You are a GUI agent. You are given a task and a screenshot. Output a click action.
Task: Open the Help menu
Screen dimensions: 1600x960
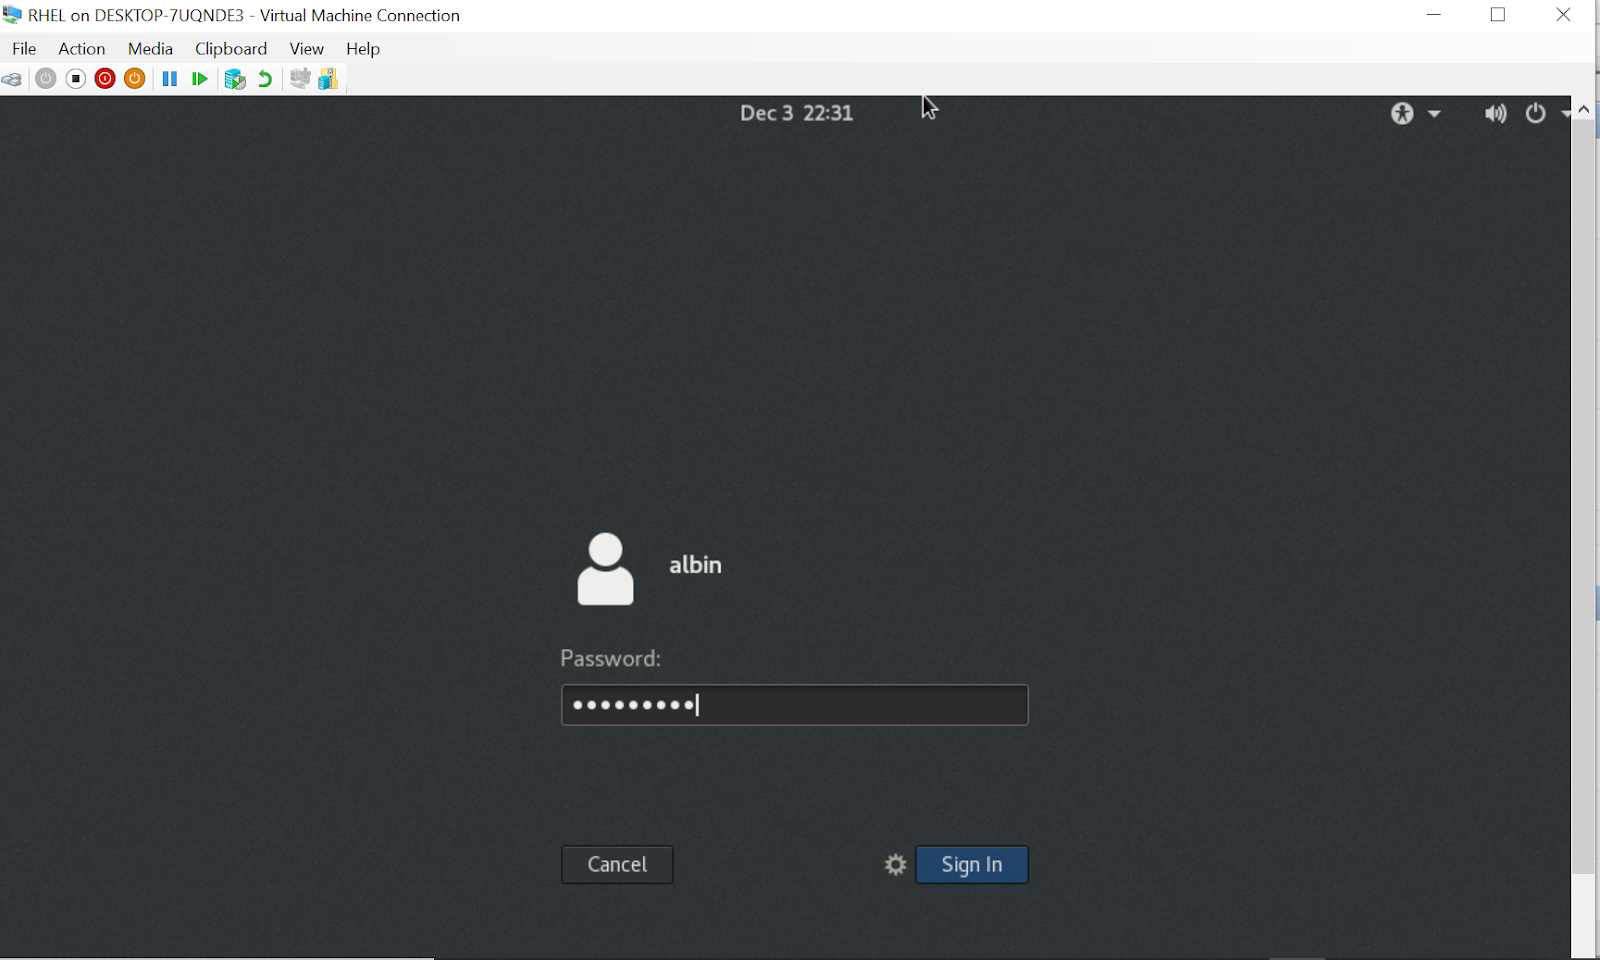tap(363, 49)
